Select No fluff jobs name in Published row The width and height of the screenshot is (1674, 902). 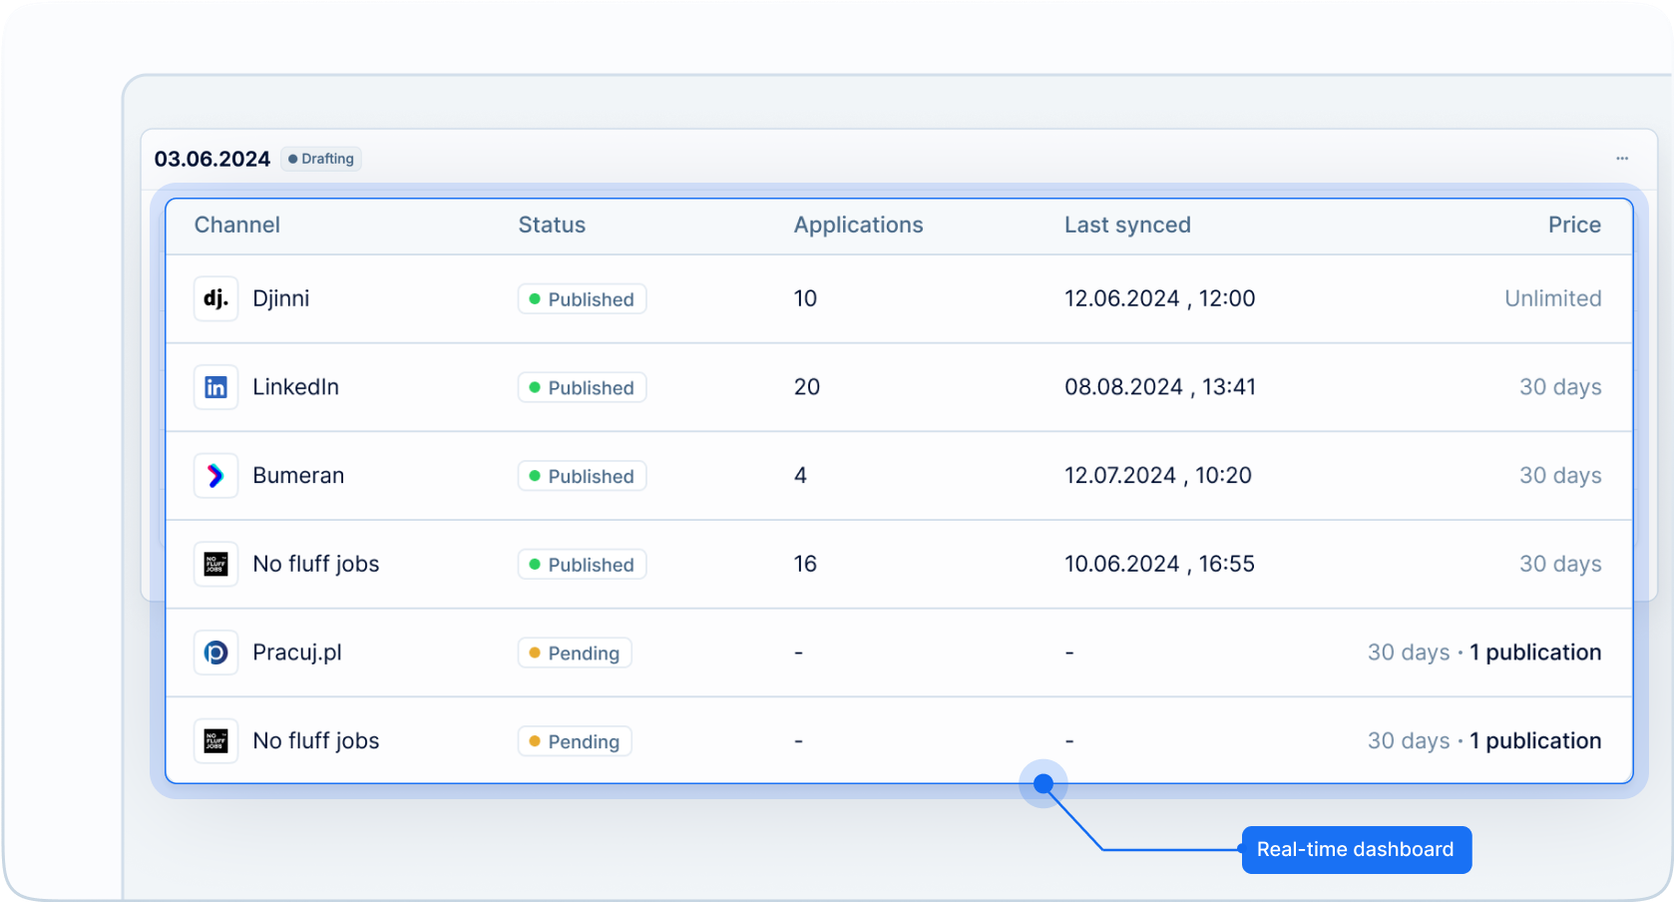click(x=316, y=564)
